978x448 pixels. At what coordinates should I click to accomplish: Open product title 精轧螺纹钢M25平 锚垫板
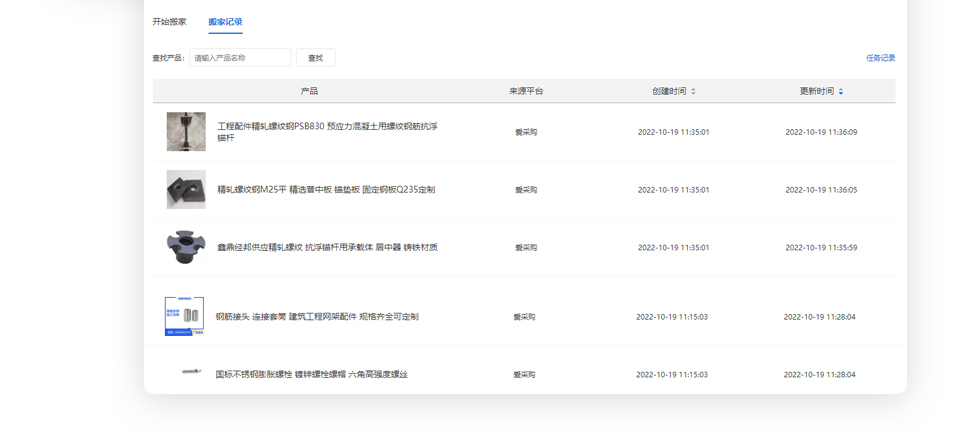[x=326, y=189]
